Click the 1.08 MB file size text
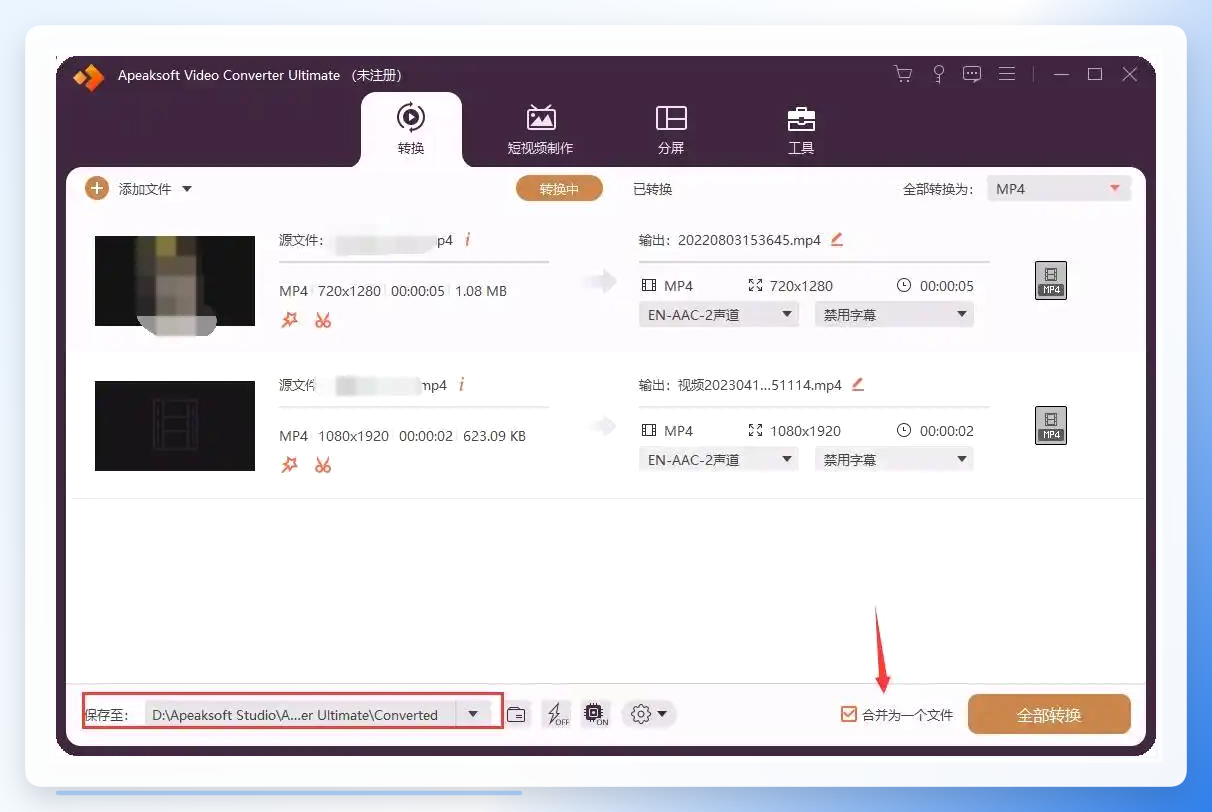This screenshot has height=812, width=1212. (481, 291)
